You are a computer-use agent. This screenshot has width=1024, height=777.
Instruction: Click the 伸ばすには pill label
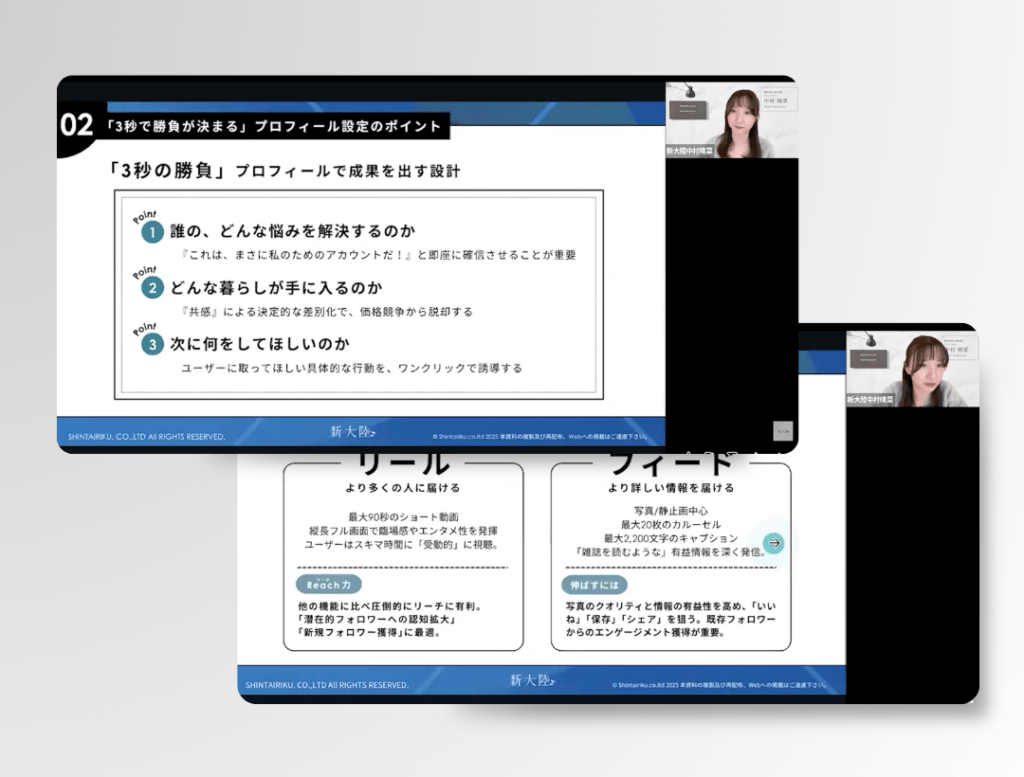594,585
